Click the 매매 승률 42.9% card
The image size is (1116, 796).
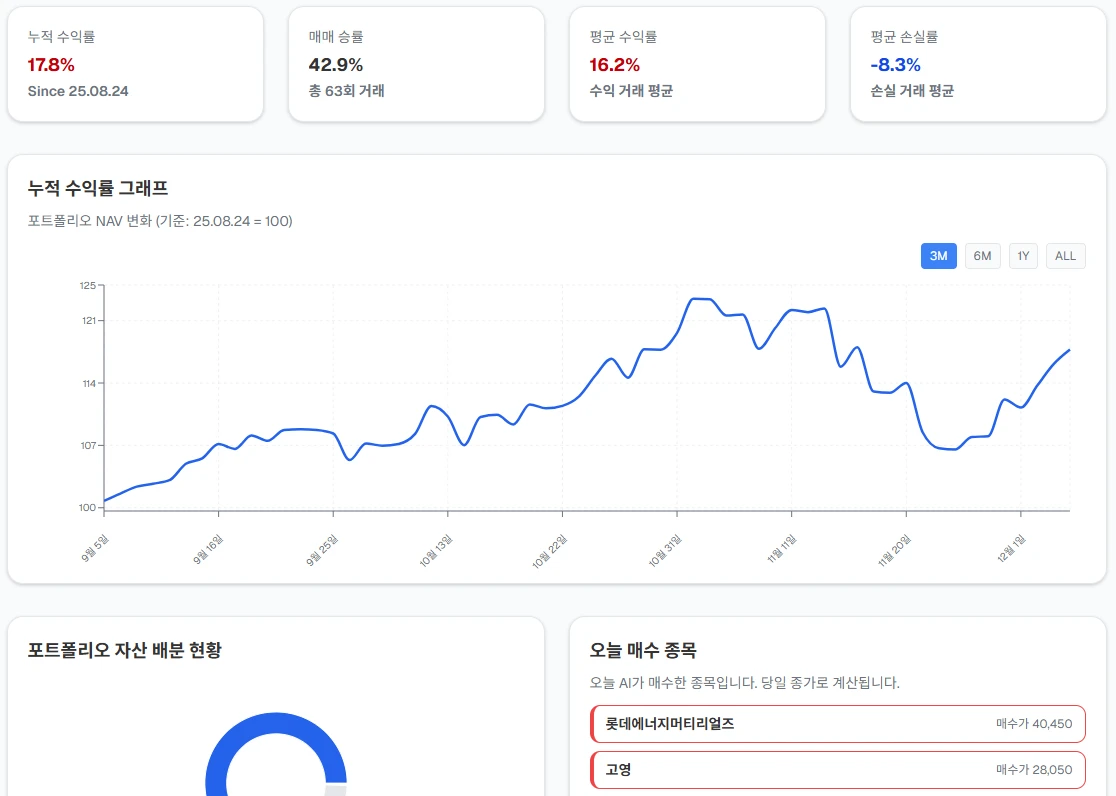pyautogui.click(x=416, y=64)
